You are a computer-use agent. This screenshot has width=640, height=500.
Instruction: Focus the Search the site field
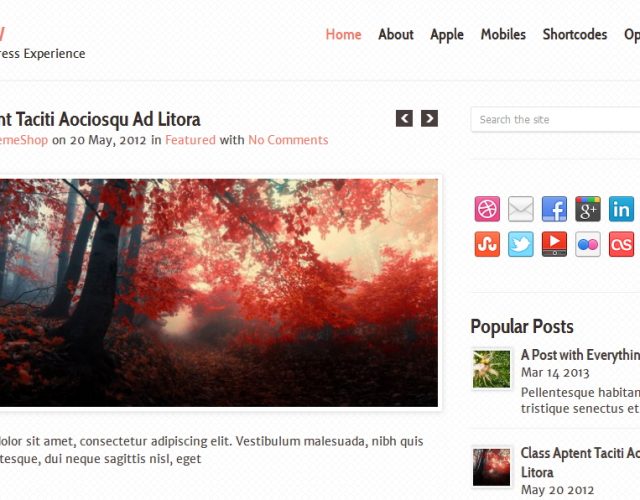[555, 120]
